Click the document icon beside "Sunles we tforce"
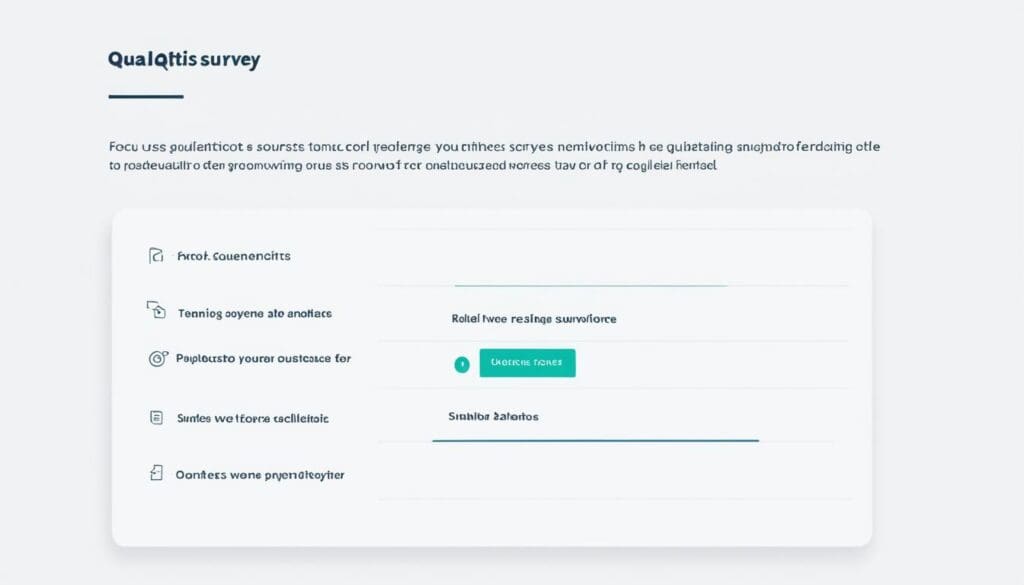 click(x=155, y=418)
